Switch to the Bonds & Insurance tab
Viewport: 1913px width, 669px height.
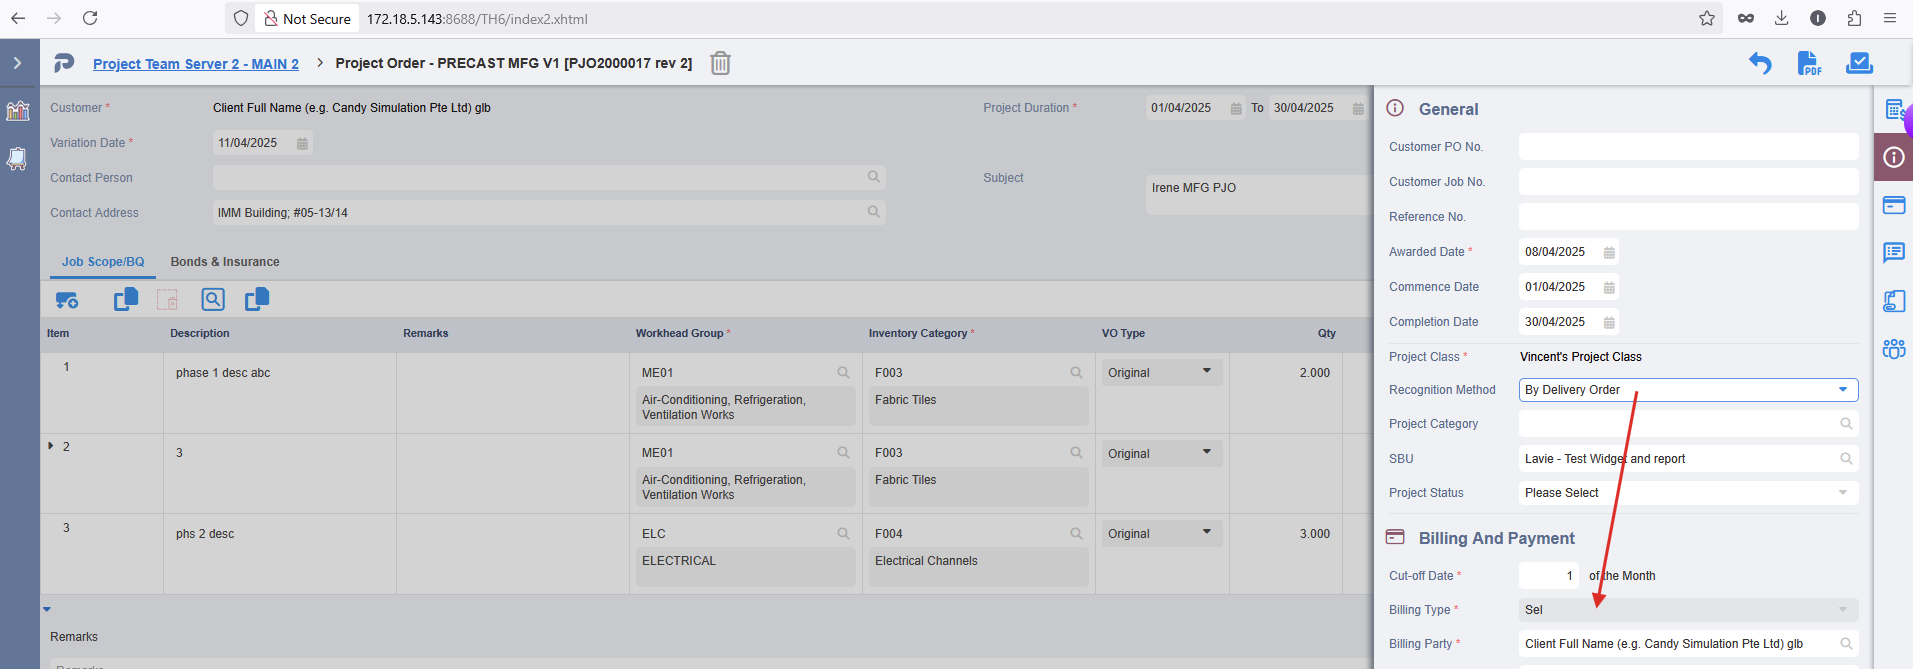tap(225, 262)
